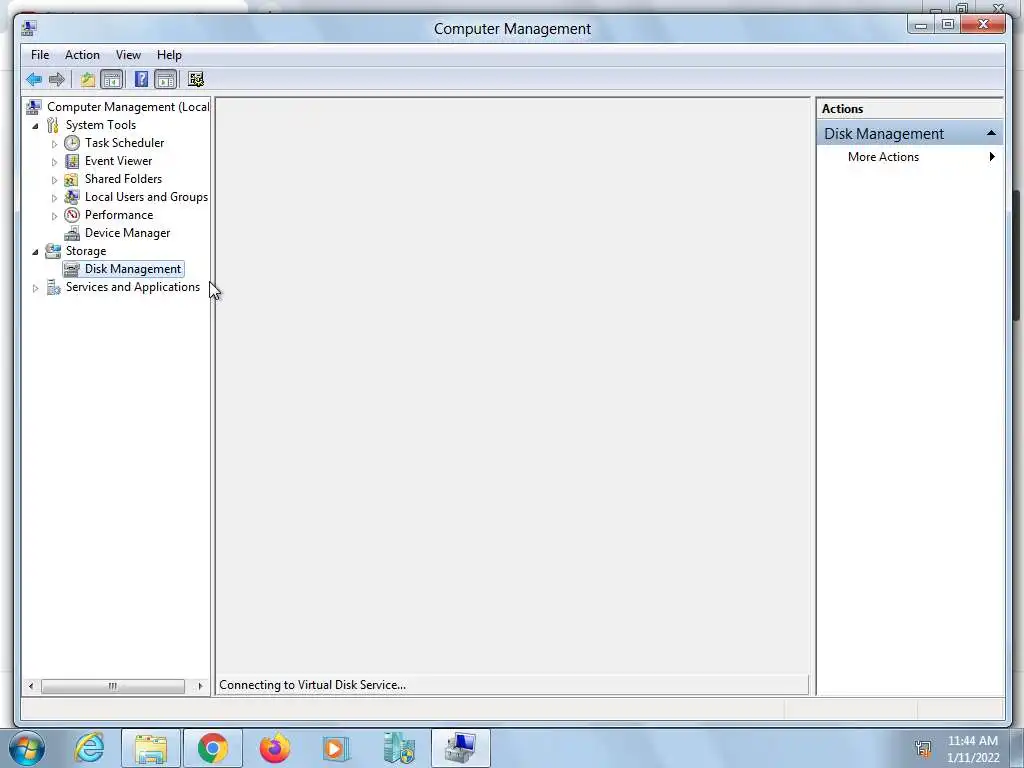This screenshot has height=768, width=1024.
Task: Select Computer Management (Local) root label
Action: (128, 106)
